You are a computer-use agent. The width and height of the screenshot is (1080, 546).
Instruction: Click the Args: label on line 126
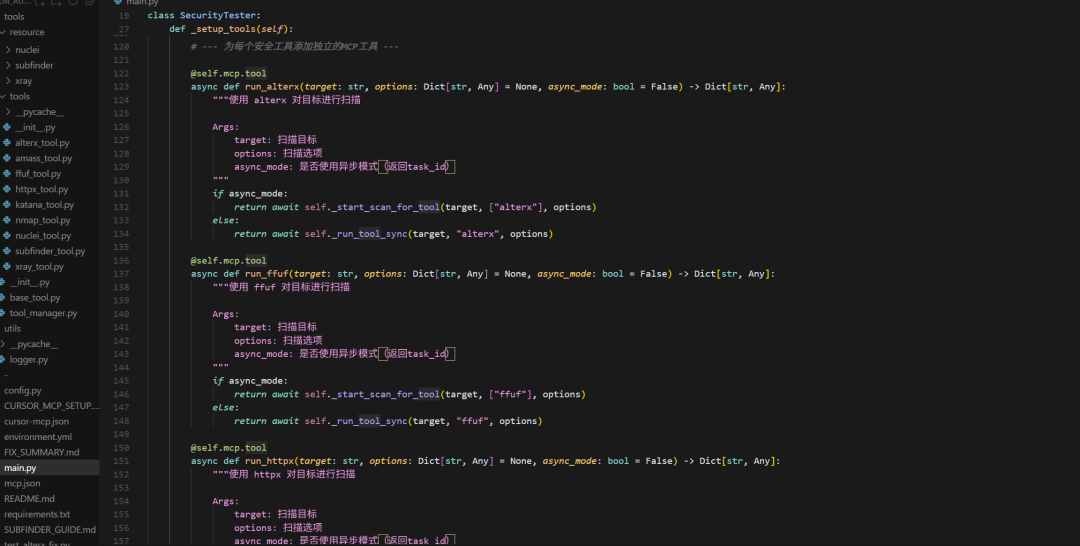(x=226, y=127)
